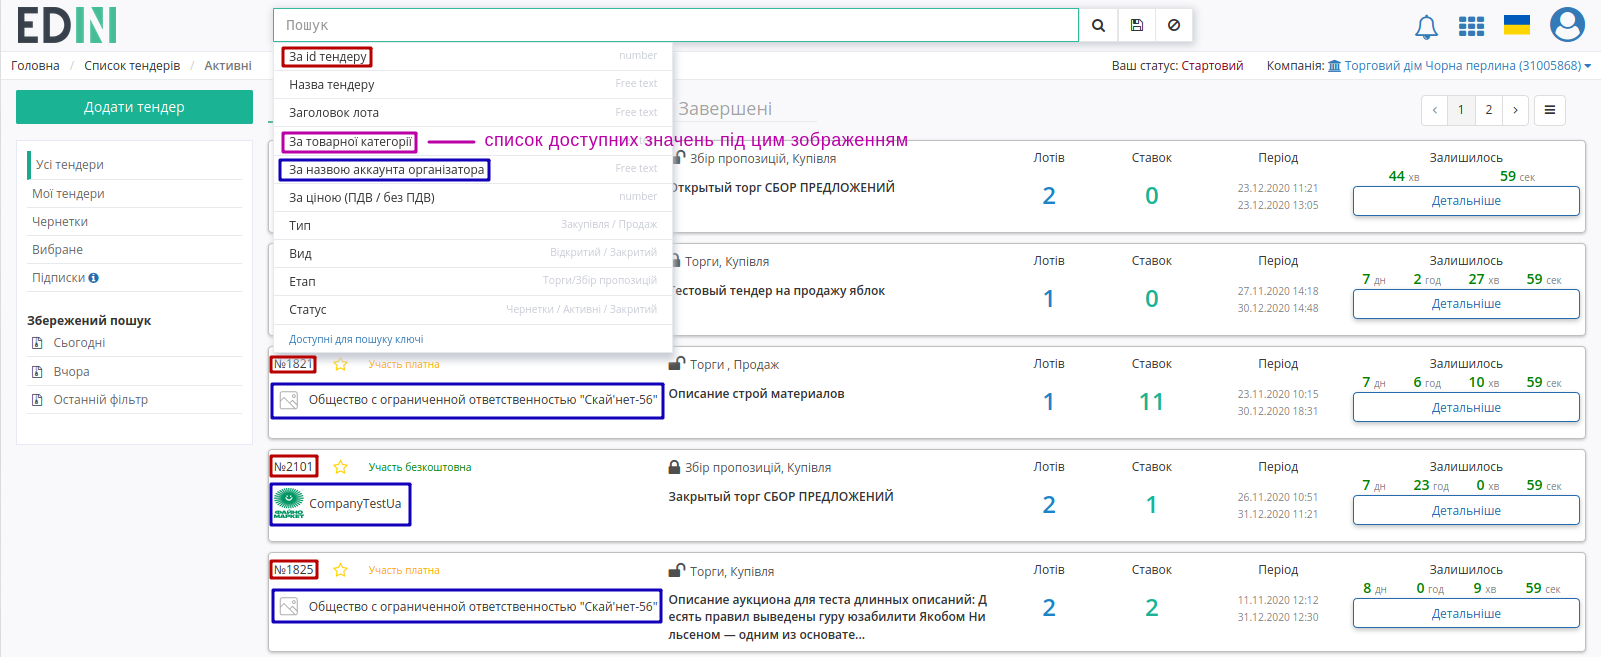
Task: Switch language via the Ukrainian flag
Action: pyautogui.click(x=1517, y=24)
